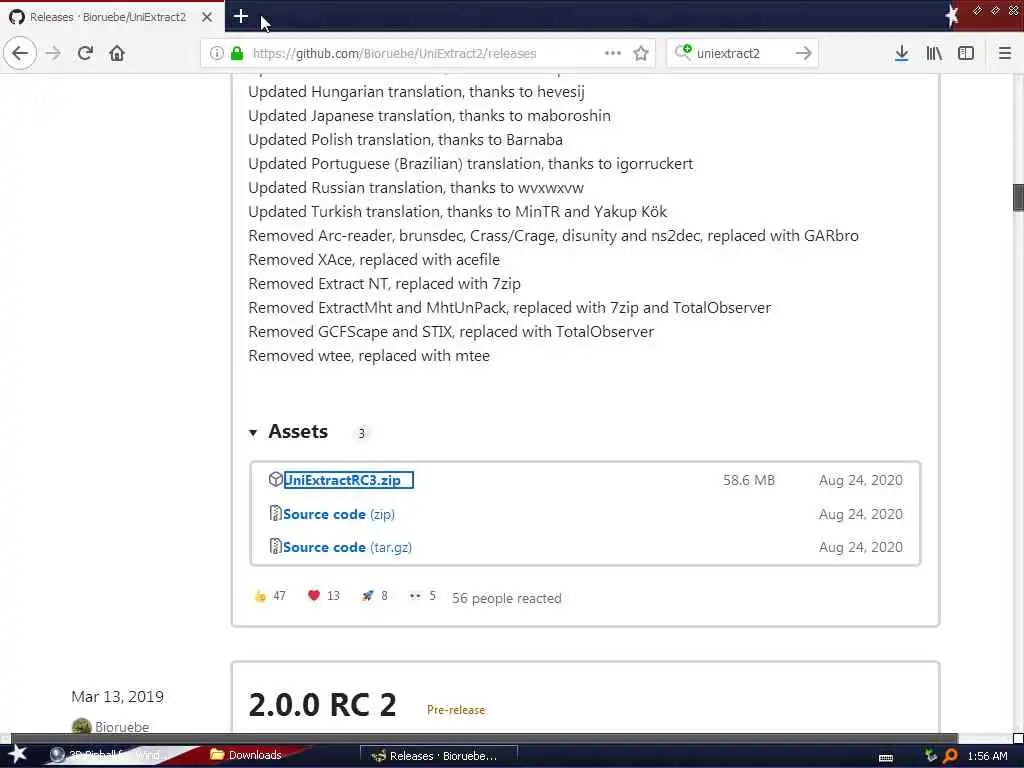Click the horizontal scrollbar at page bottom
The width and height of the screenshot is (1024, 768).
click(485, 739)
